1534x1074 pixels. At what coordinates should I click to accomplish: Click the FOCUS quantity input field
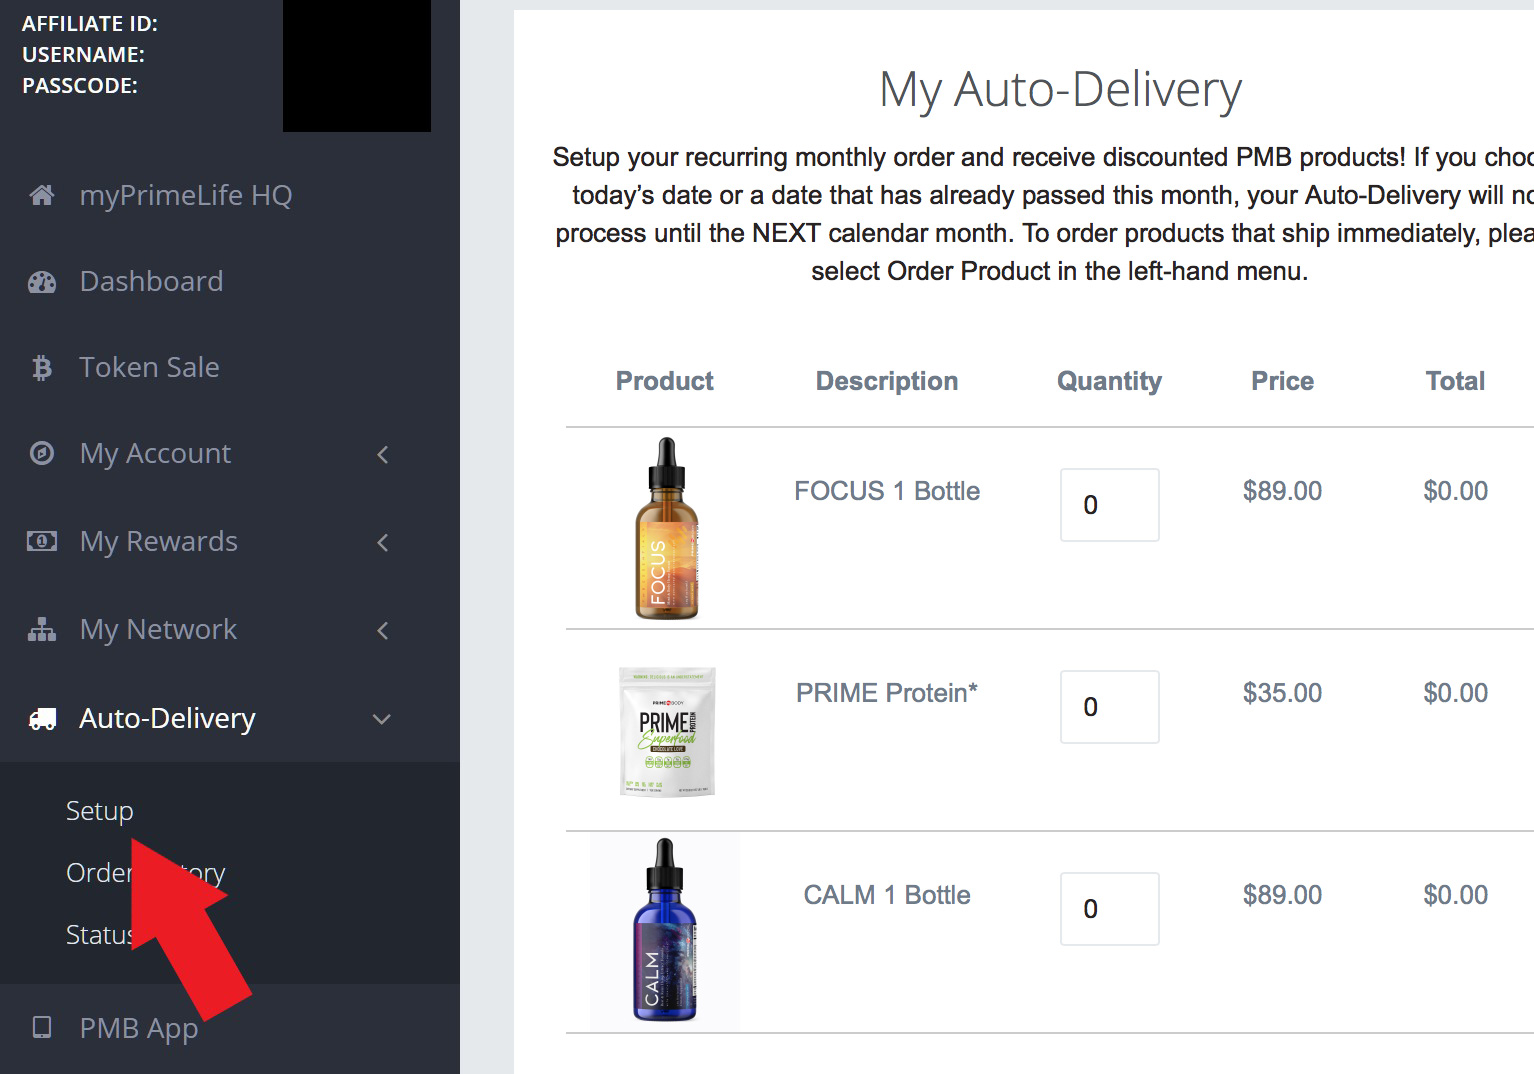[x=1110, y=505]
